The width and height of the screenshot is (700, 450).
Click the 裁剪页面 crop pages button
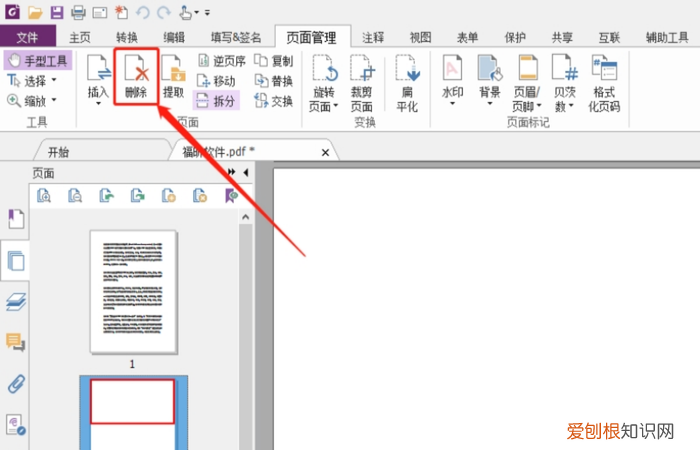[x=361, y=83]
